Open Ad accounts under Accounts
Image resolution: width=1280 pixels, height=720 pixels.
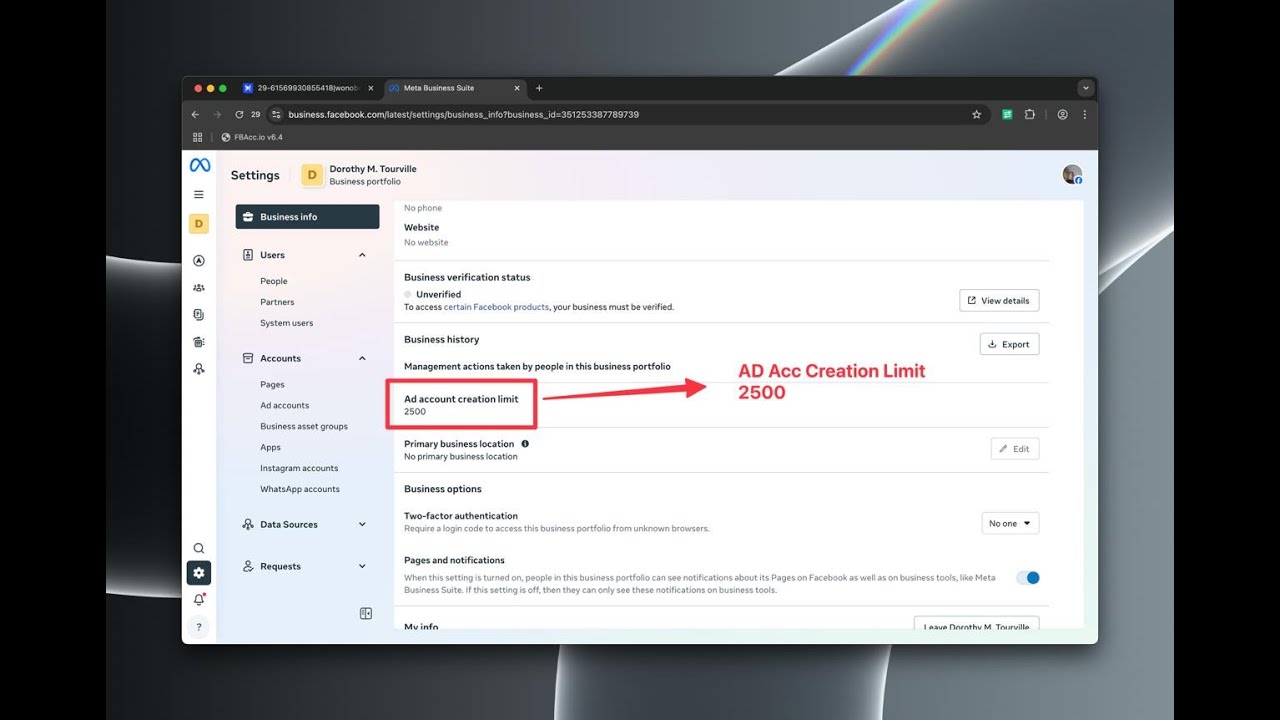click(285, 405)
